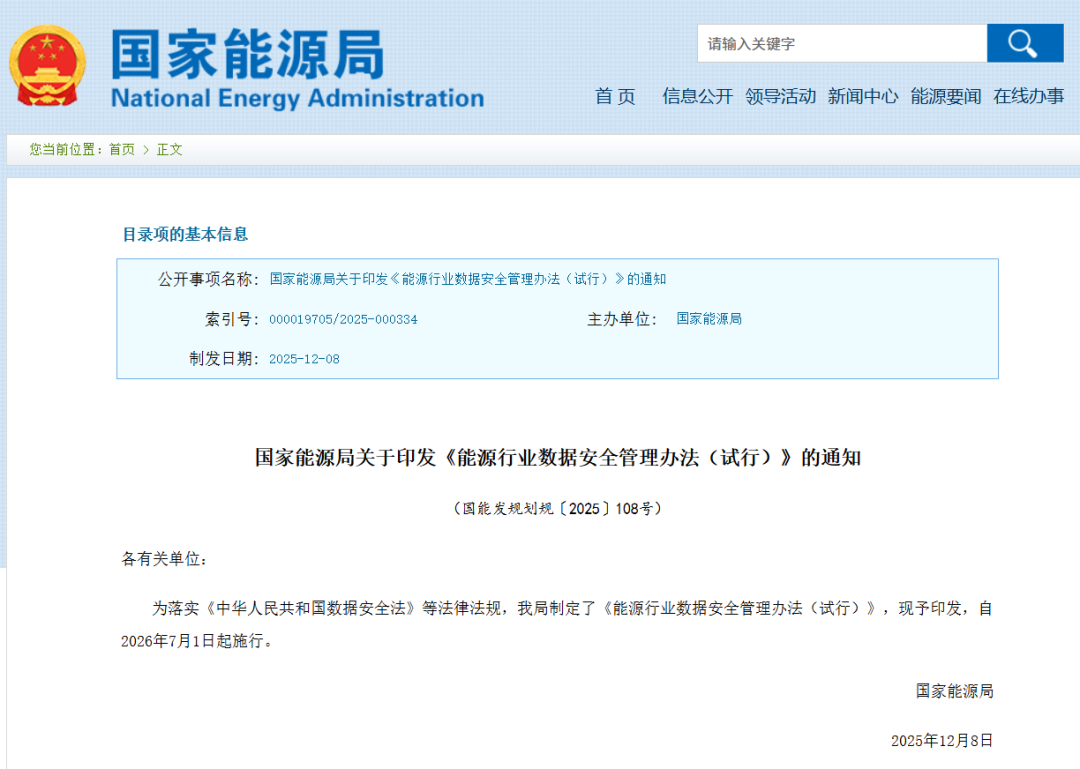
Task: Click the index number 000019705/2025-000334
Action: click(x=343, y=319)
